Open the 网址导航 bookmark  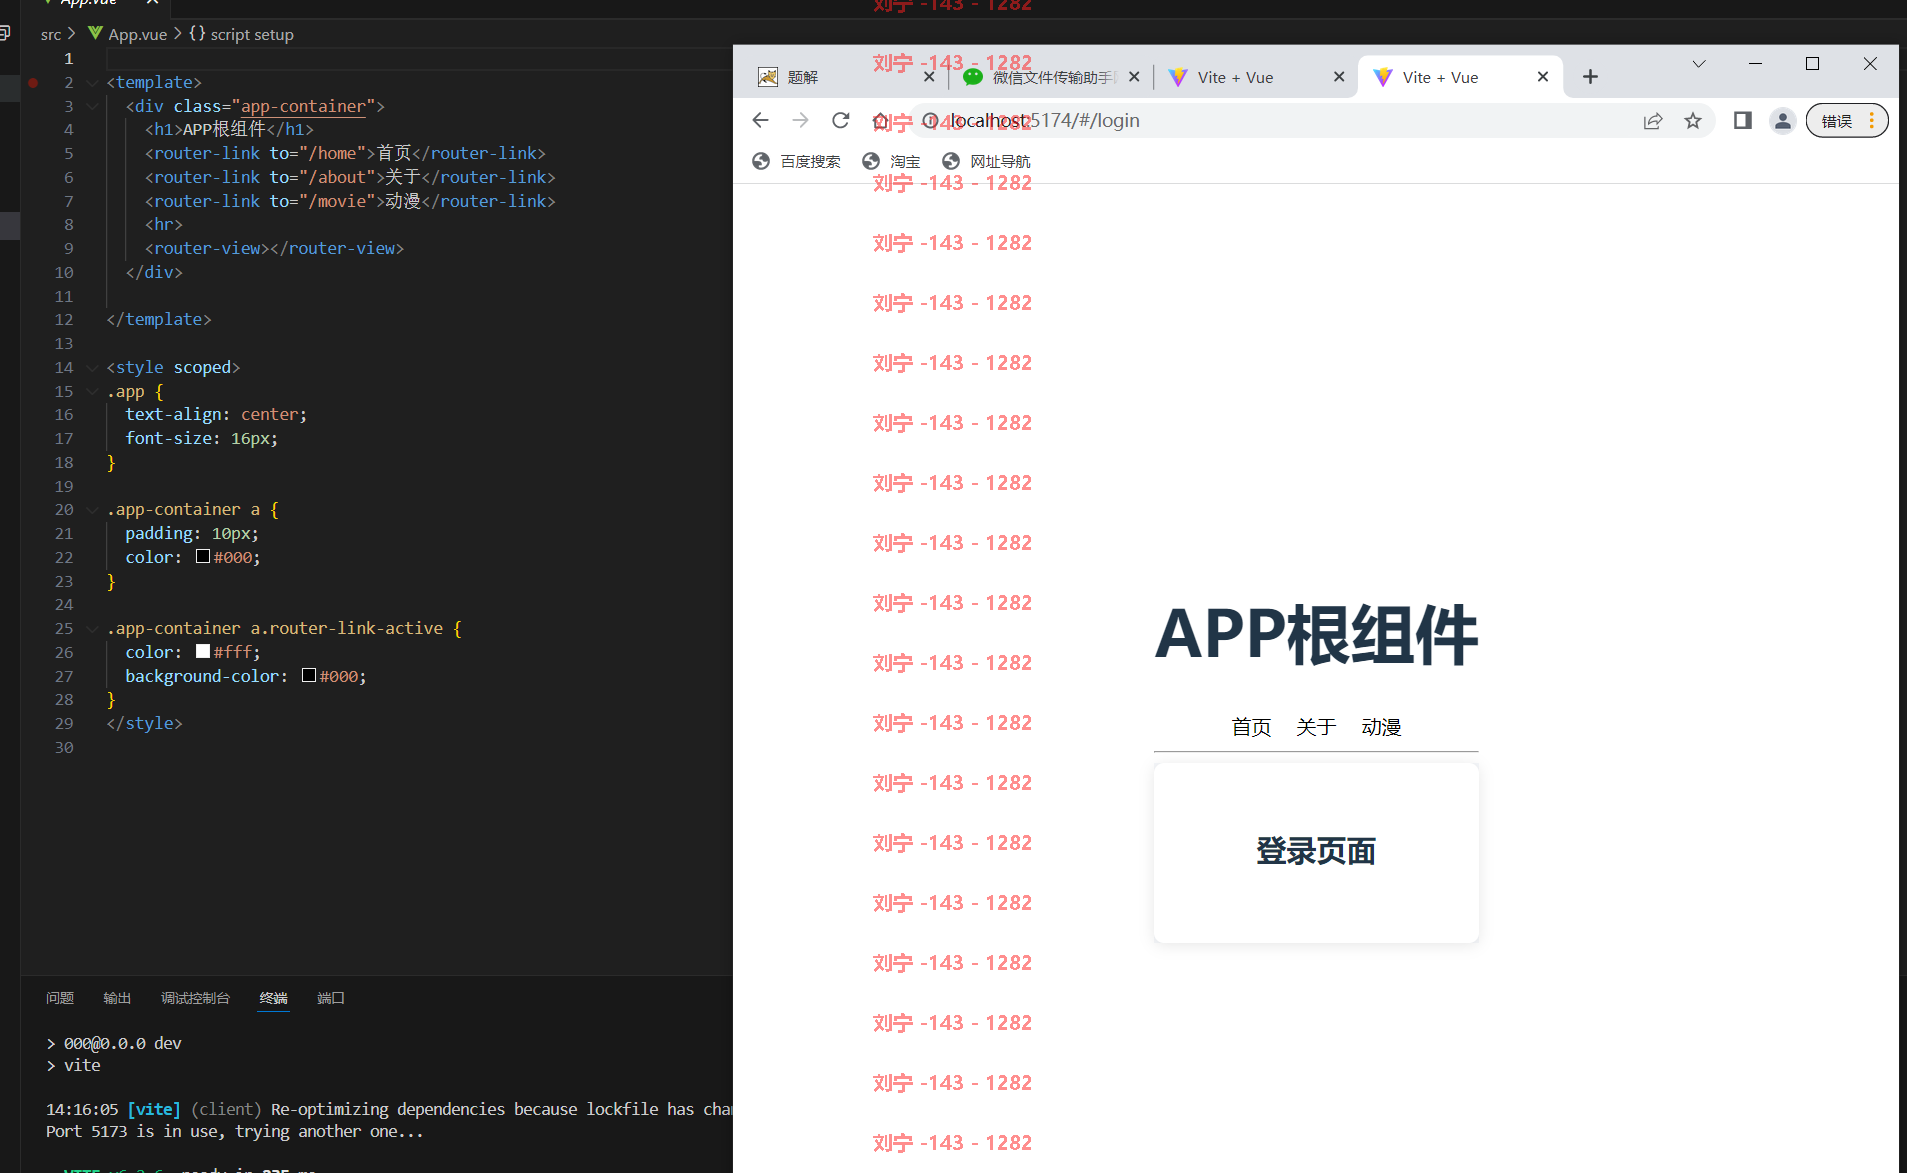pyautogui.click(x=986, y=161)
